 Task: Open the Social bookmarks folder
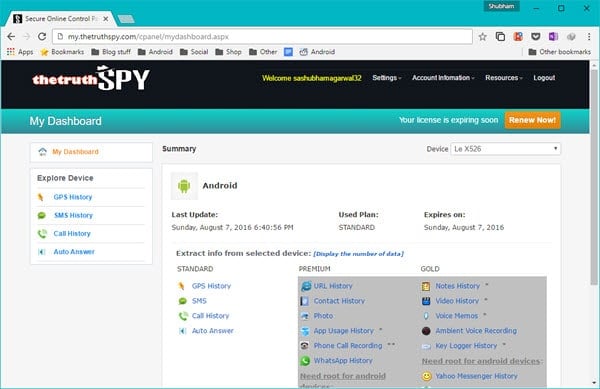pos(194,52)
